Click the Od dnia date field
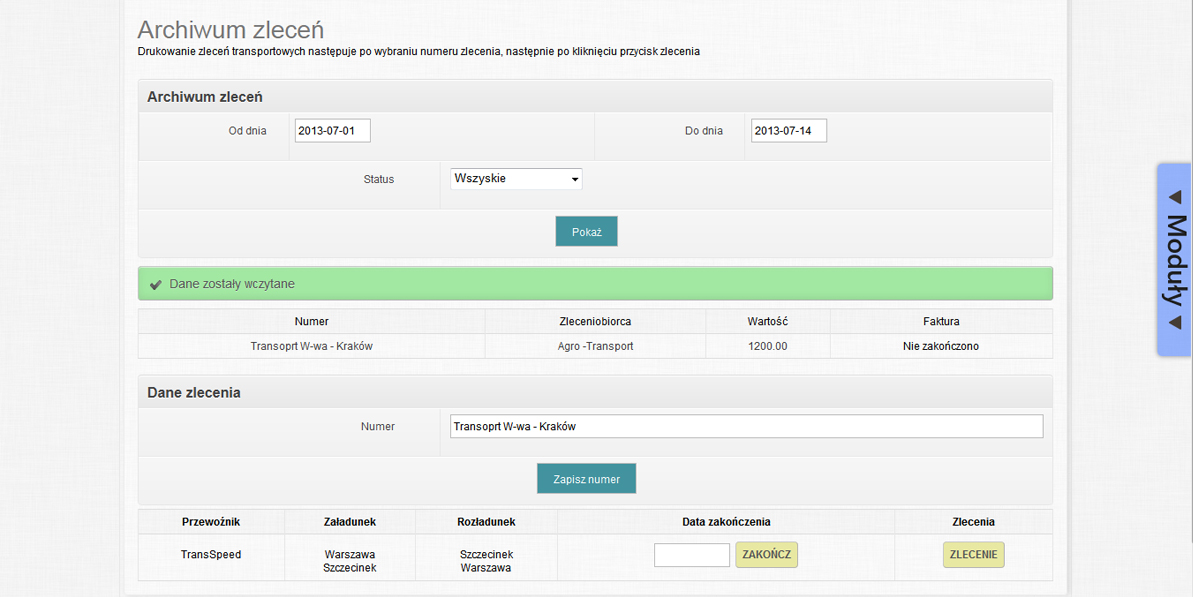 pyautogui.click(x=332, y=131)
